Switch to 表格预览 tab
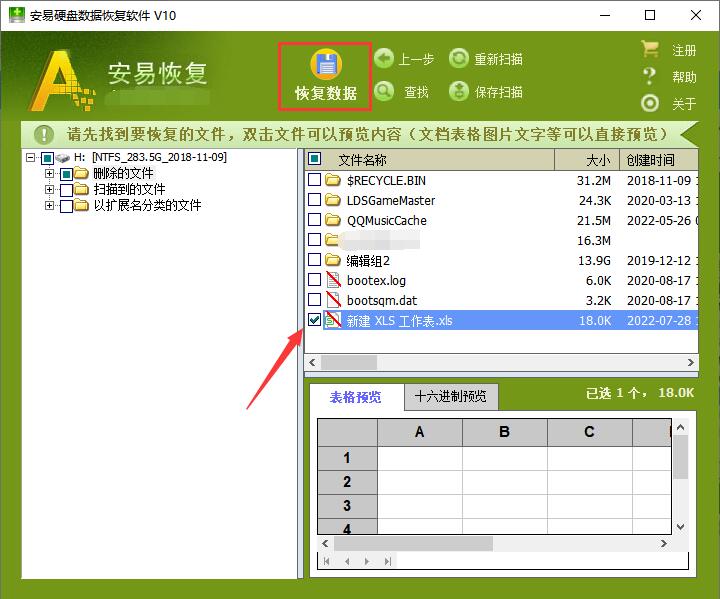Image resolution: width=720 pixels, height=599 pixels. 355,397
